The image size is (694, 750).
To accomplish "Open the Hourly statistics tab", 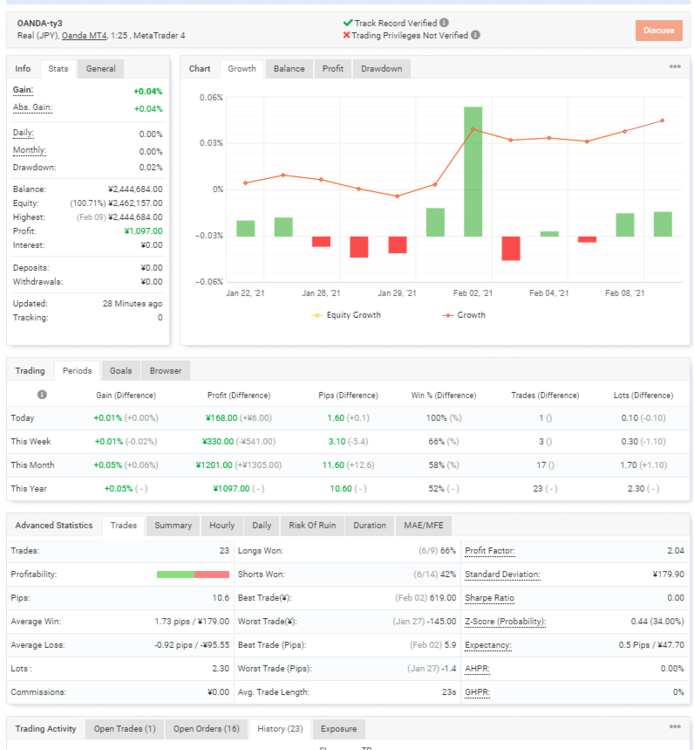I will pos(222,525).
